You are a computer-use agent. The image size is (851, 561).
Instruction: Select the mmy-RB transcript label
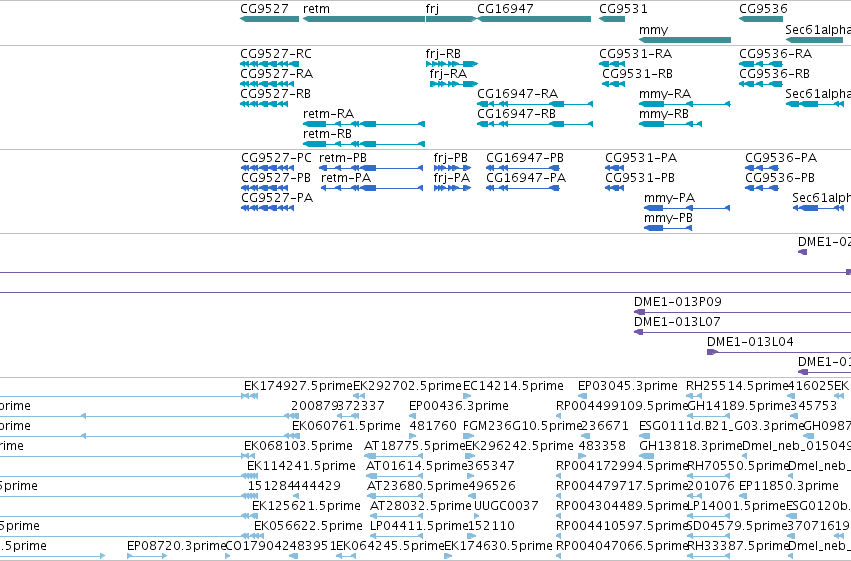coord(664,114)
